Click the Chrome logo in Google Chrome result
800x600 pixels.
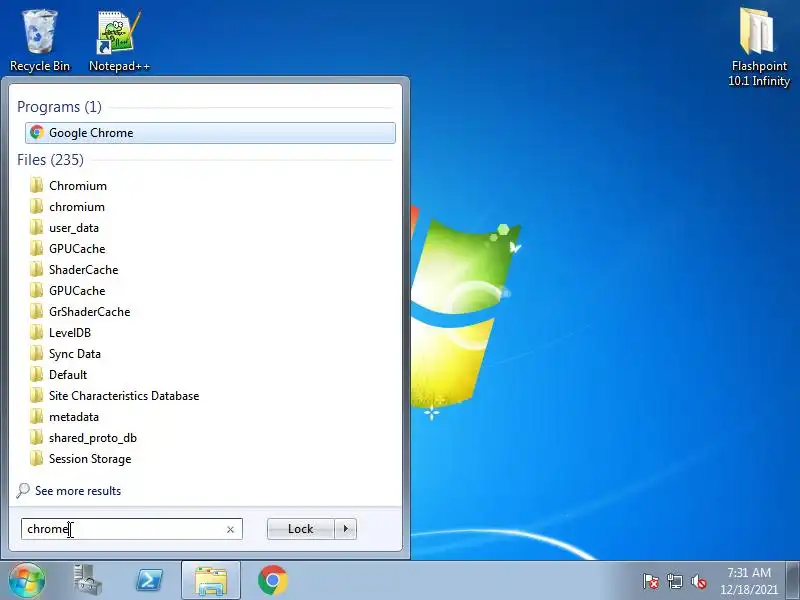pos(37,133)
